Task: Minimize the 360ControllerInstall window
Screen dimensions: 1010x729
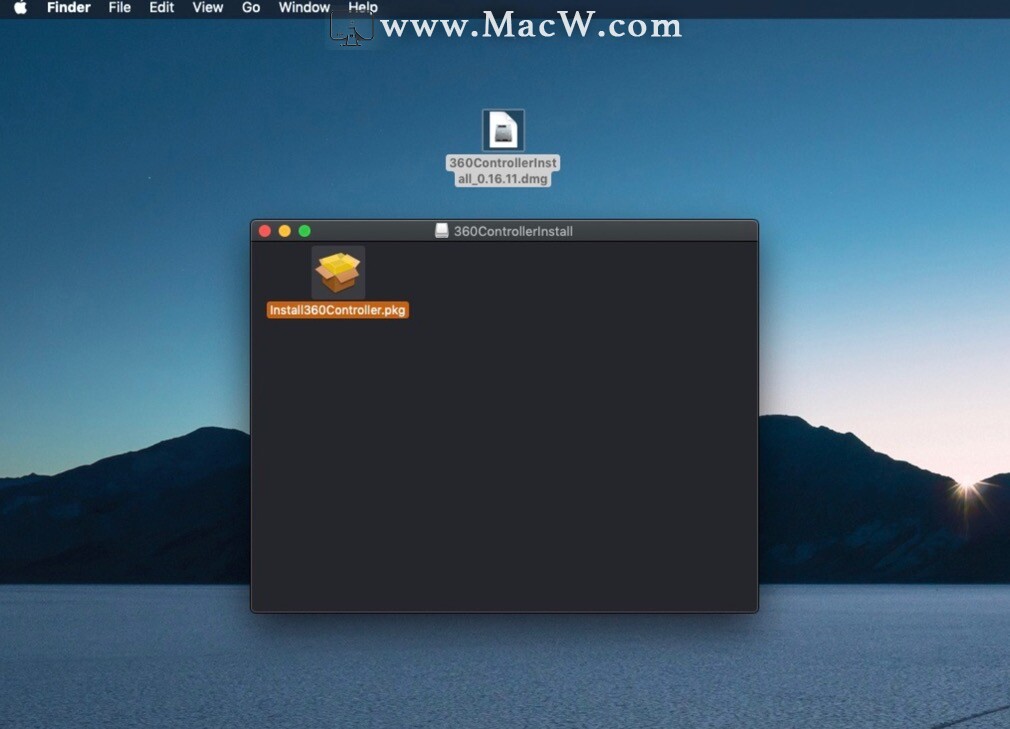Action: point(285,231)
